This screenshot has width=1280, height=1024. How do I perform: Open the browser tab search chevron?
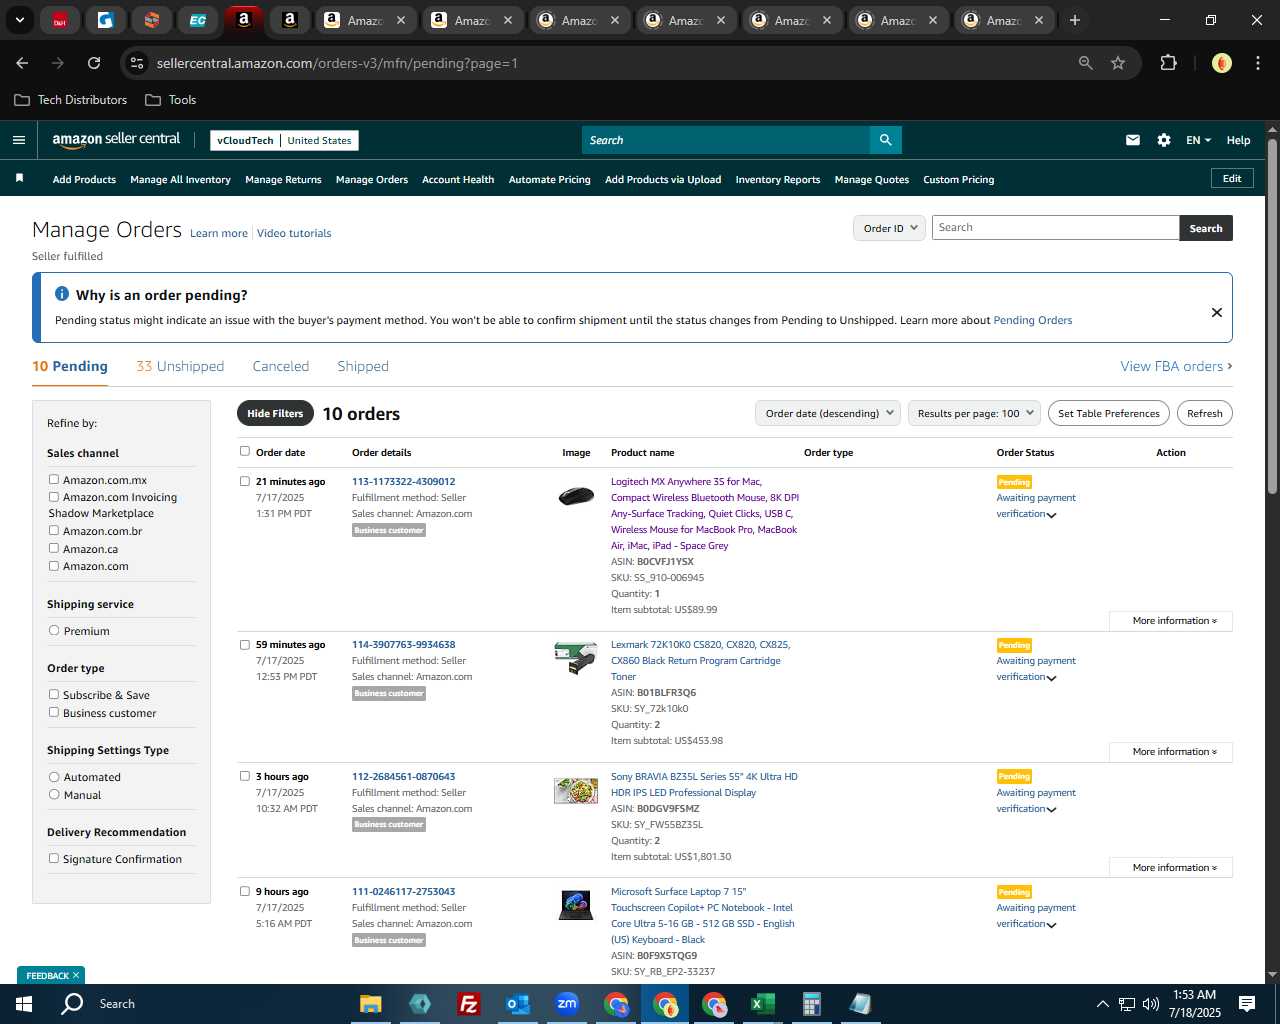(19, 20)
